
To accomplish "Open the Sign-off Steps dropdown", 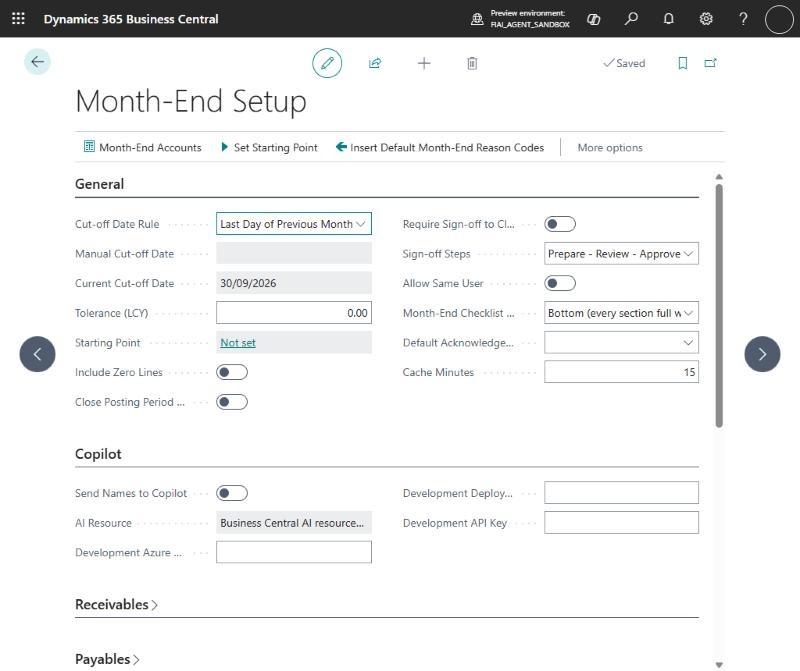I will (621, 254).
